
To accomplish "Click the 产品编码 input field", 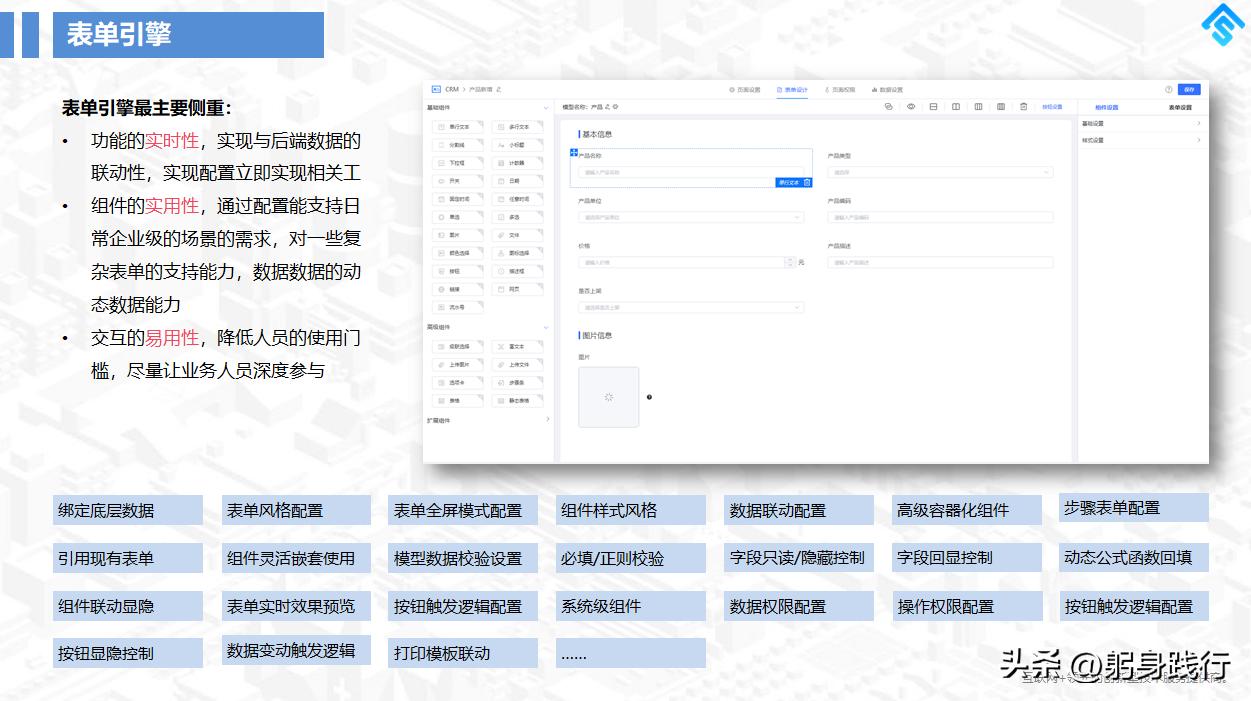I will click(940, 217).
